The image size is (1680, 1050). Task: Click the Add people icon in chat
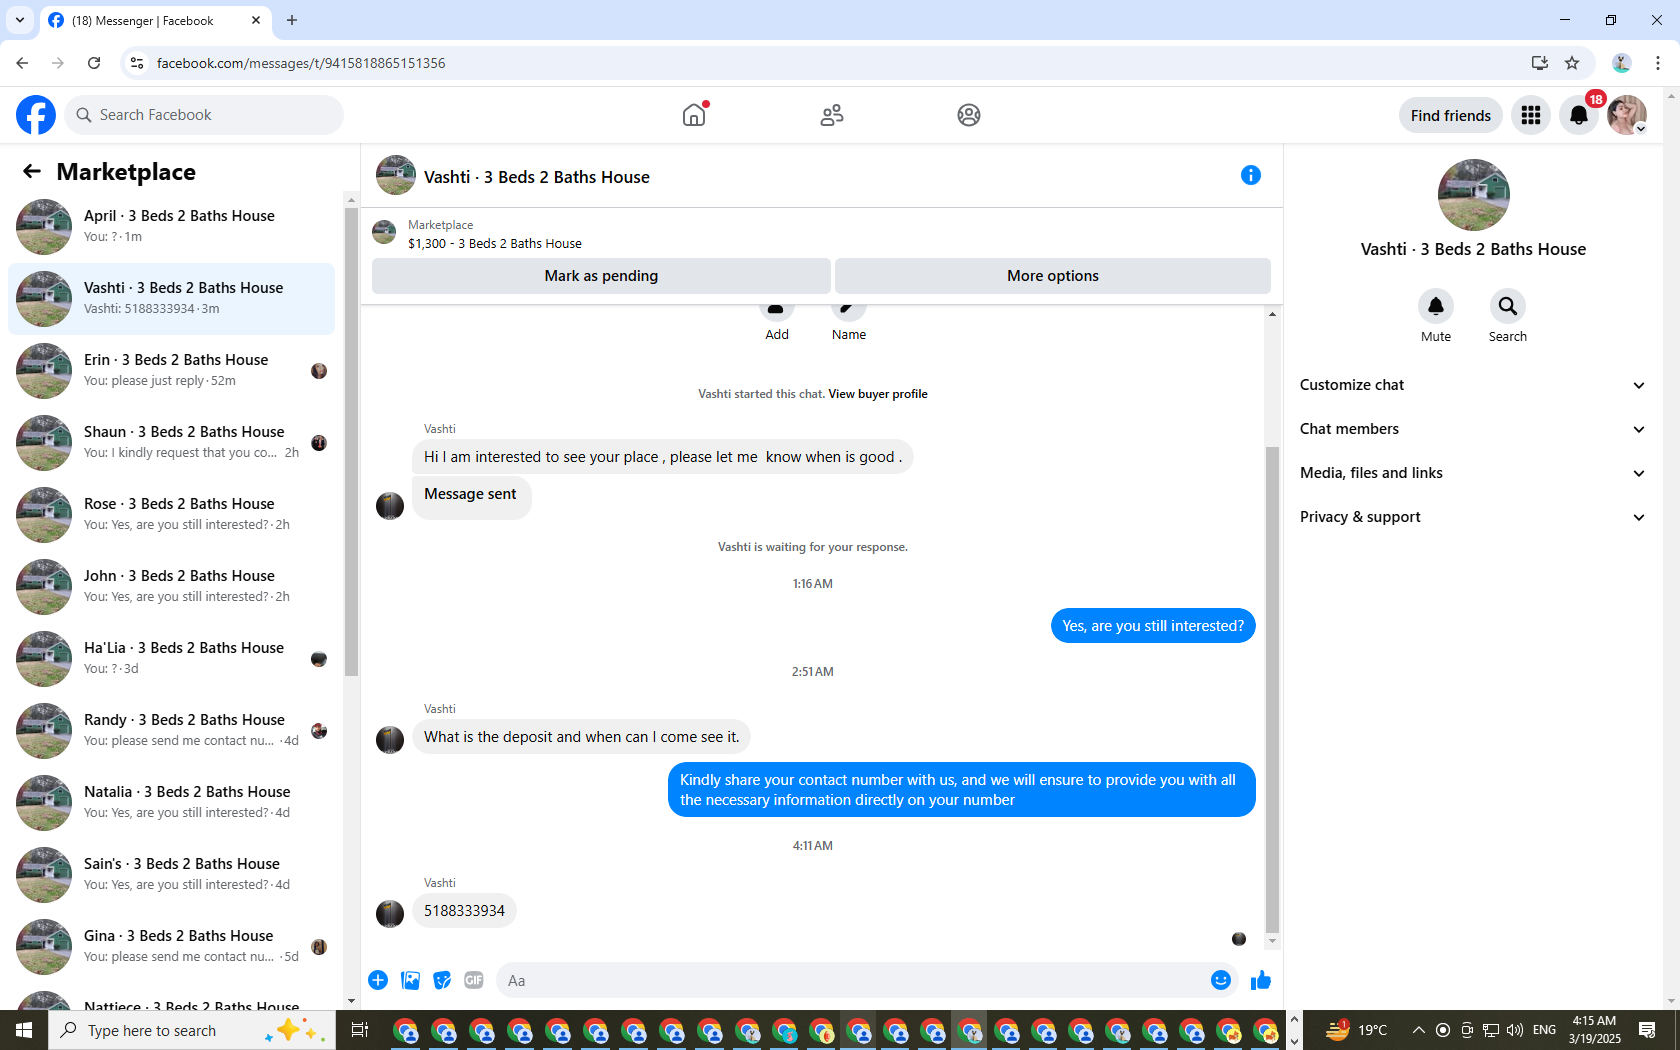(776, 310)
